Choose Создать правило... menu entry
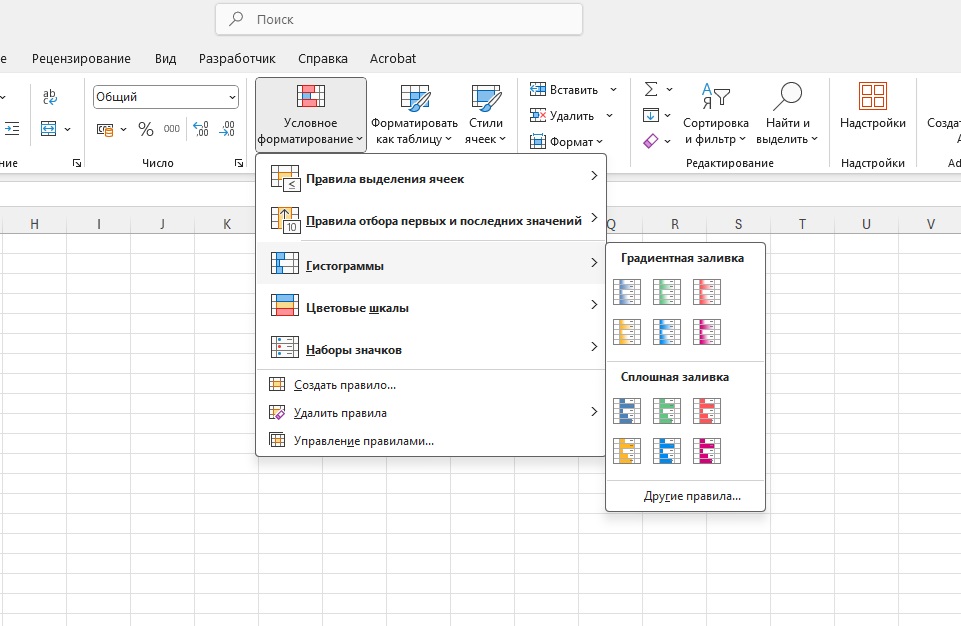Screen dimensions: 961x626 point(431,385)
